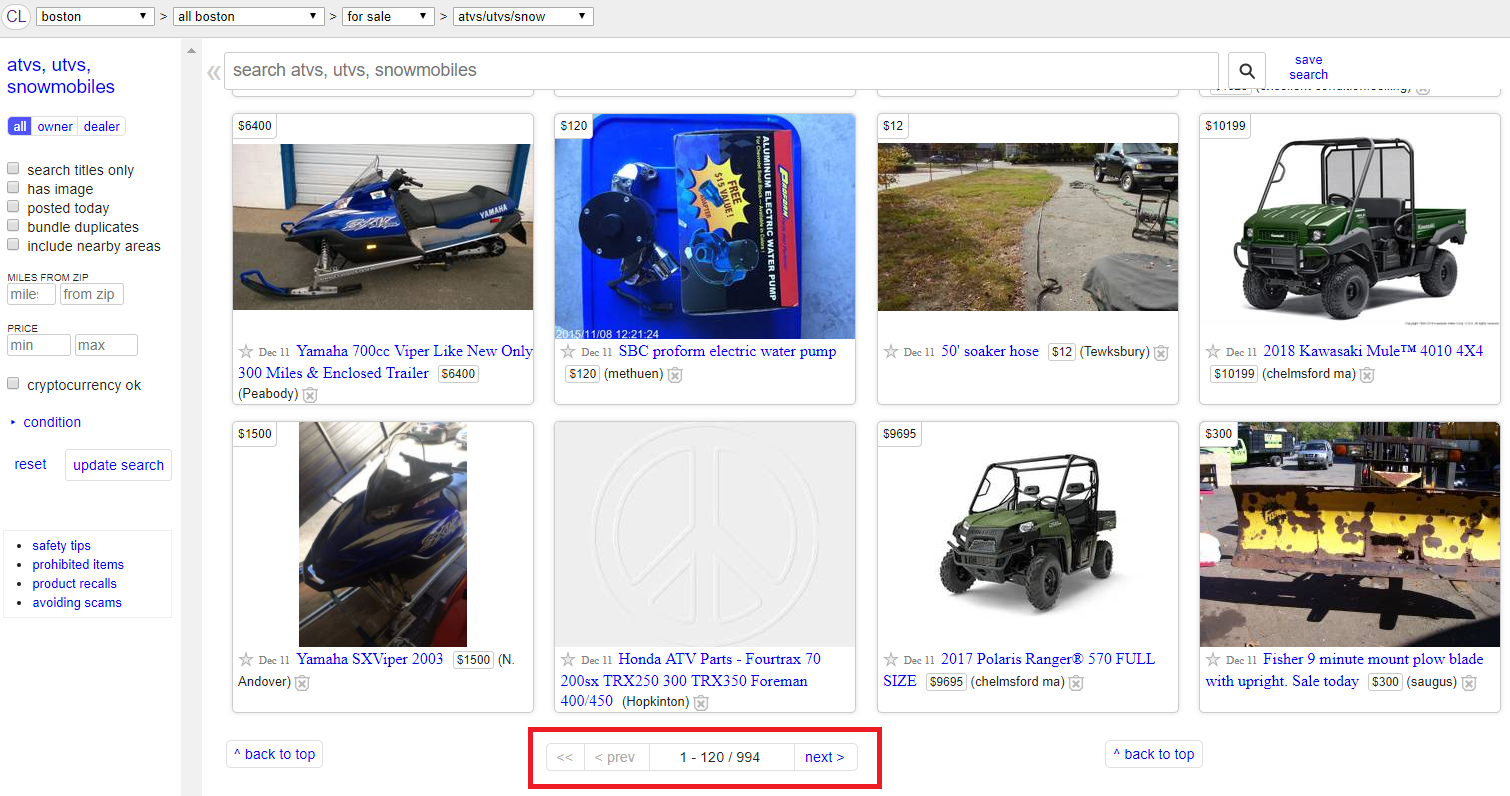Viewport: 1510px width, 796px height.
Task: Click save search link
Action: 1308,67
